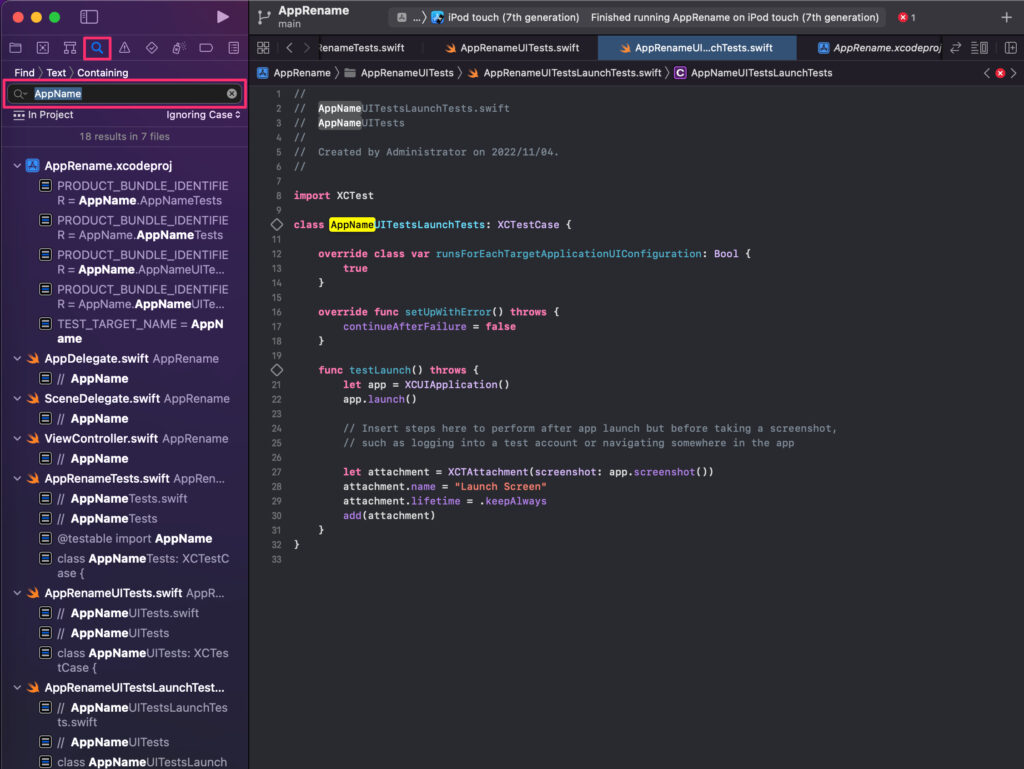Collapse the AppRenameTests.swift results group
The width and height of the screenshot is (1024, 769).
click(17, 479)
